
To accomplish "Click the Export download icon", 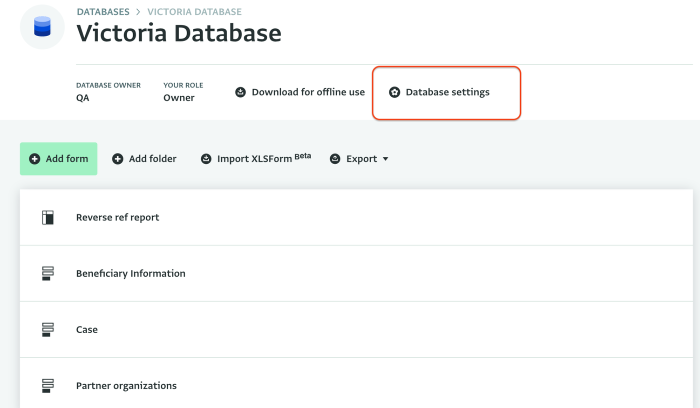I will pyautogui.click(x=335, y=159).
